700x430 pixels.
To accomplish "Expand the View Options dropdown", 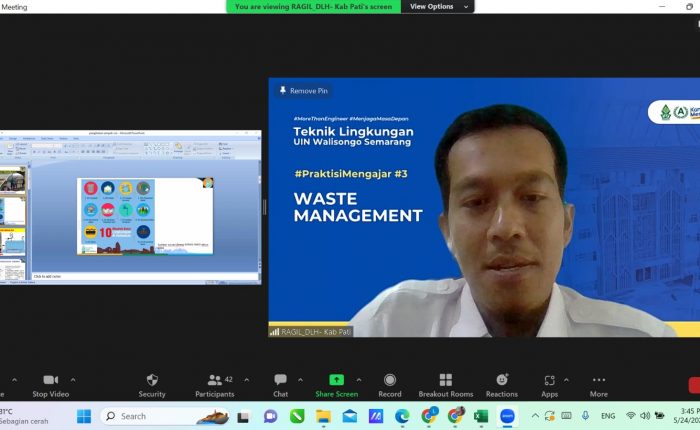I will (x=437, y=6).
